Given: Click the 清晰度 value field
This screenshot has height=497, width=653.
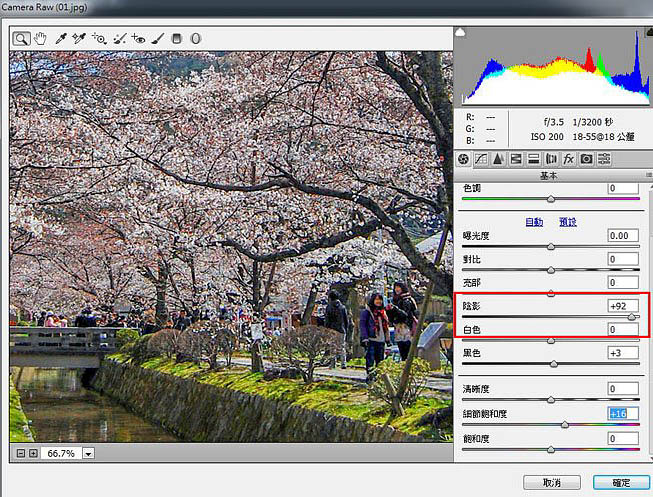Looking at the screenshot, I should click(623, 389).
